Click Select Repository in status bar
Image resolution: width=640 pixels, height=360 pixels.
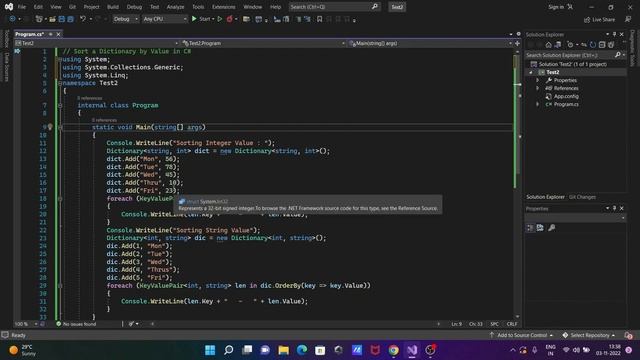(x=589, y=336)
